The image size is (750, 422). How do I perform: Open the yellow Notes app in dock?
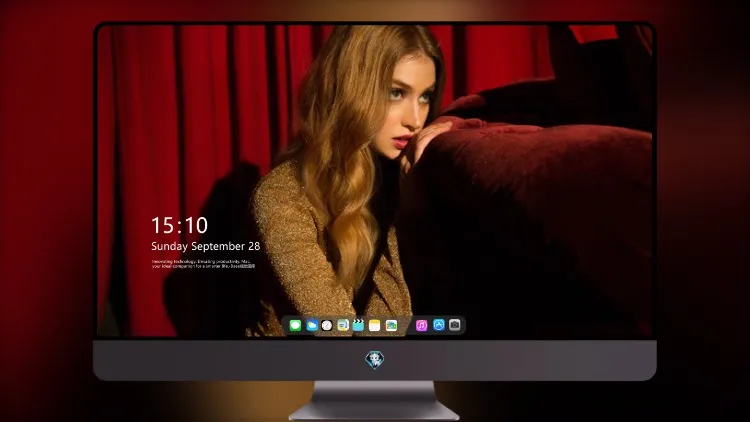click(x=375, y=325)
